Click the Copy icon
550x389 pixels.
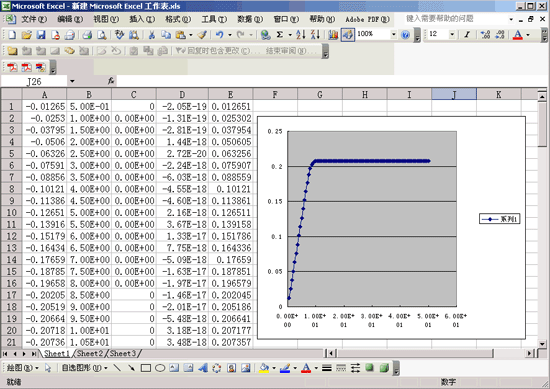166,35
